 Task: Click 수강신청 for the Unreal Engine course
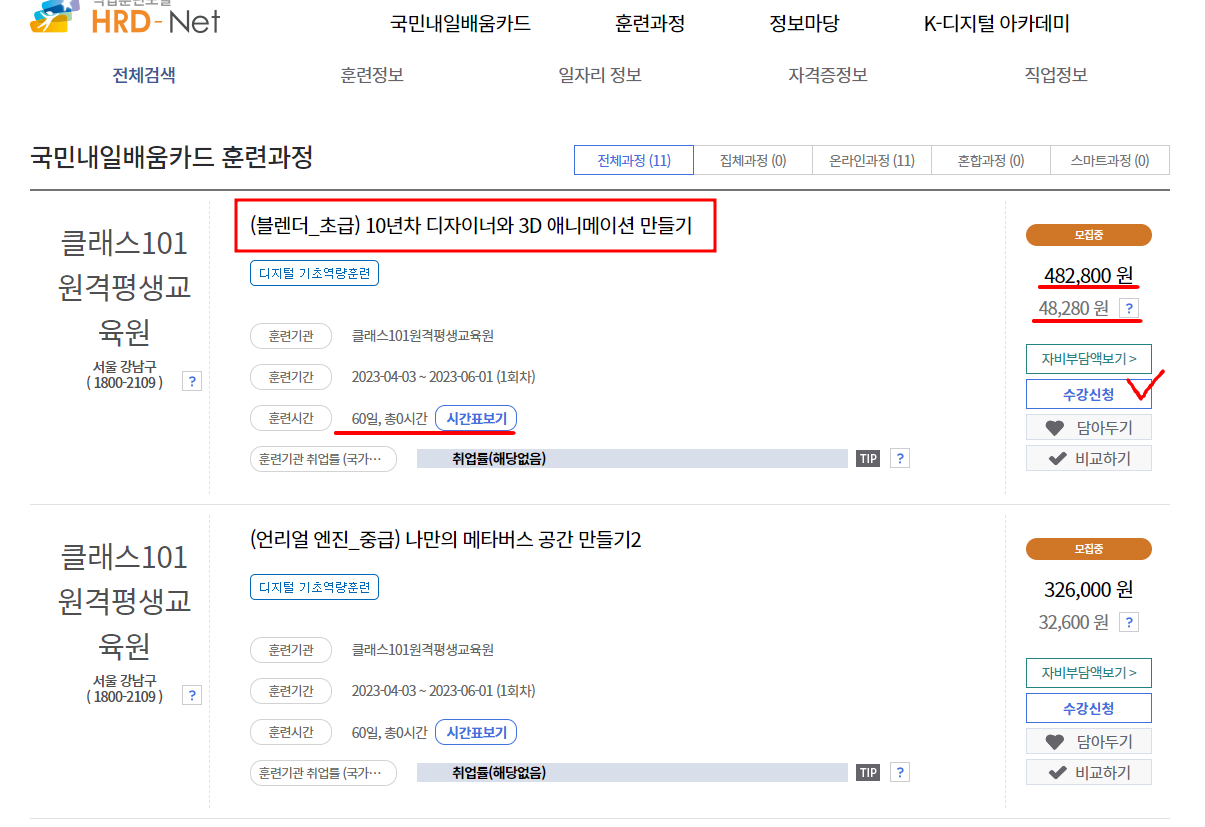pyautogui.click(x=1089, y=708)
